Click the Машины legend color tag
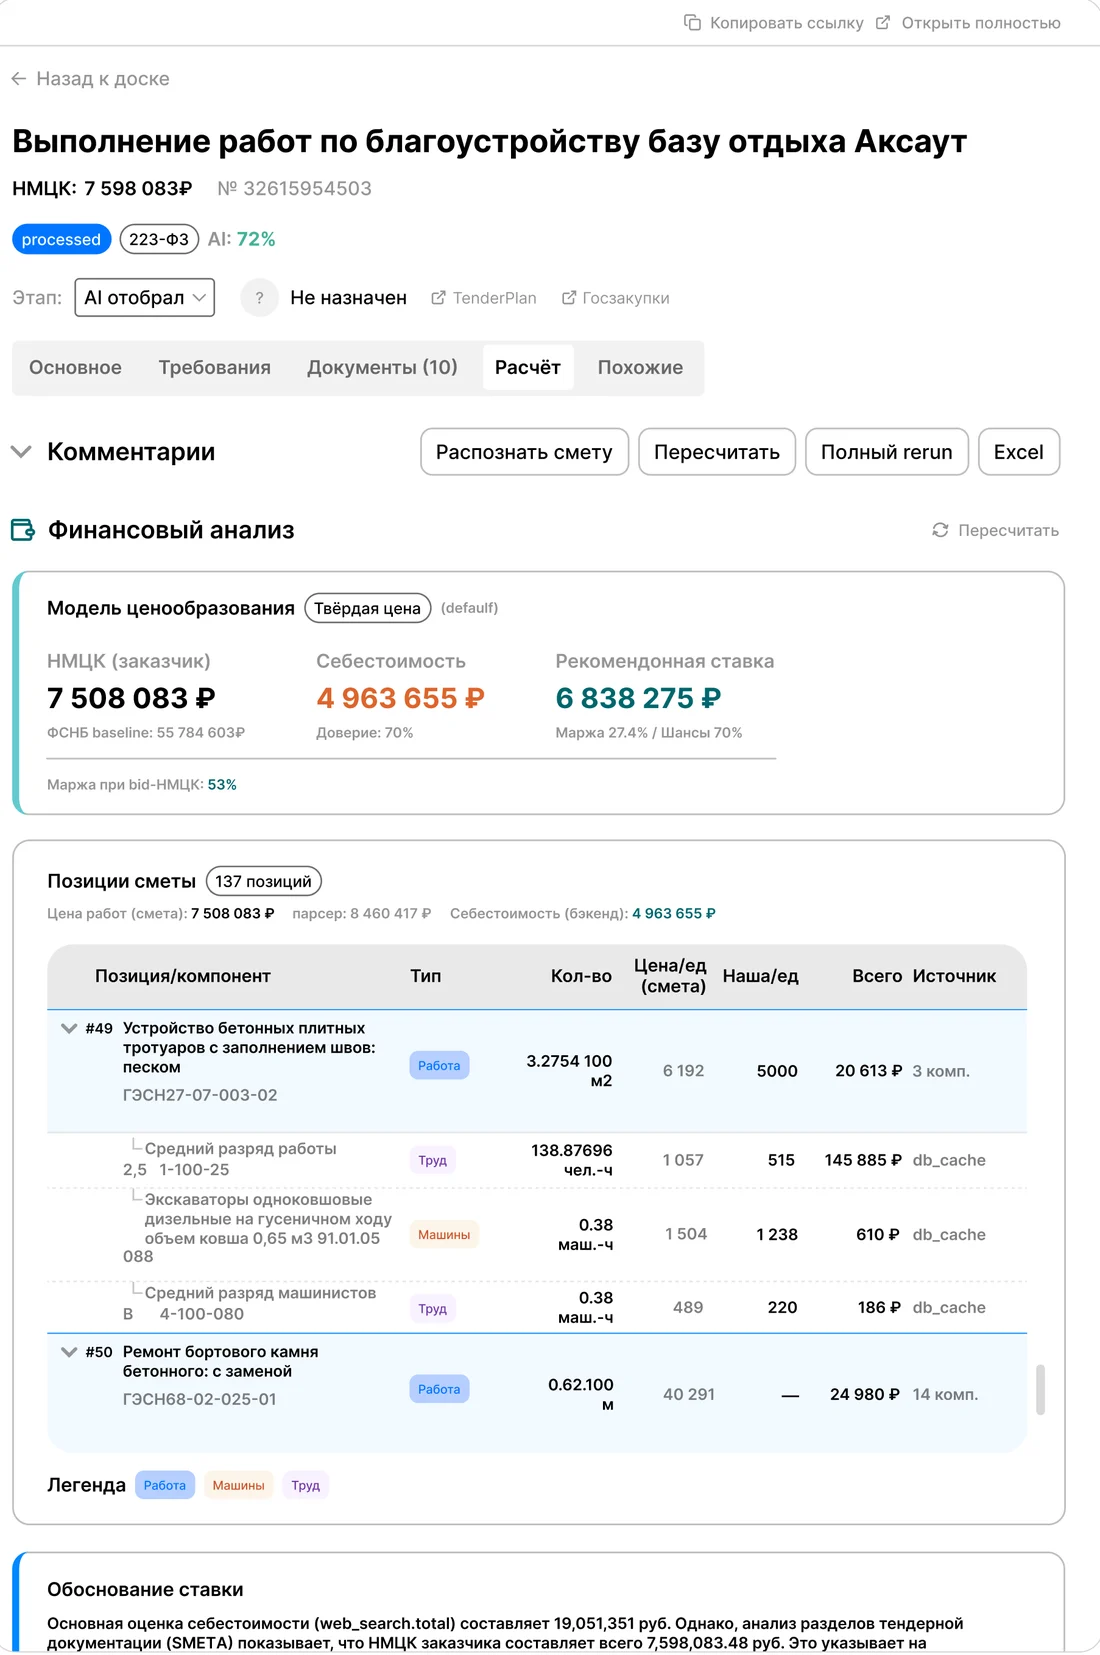The image size is (1100, 1655). (238, 1486)
